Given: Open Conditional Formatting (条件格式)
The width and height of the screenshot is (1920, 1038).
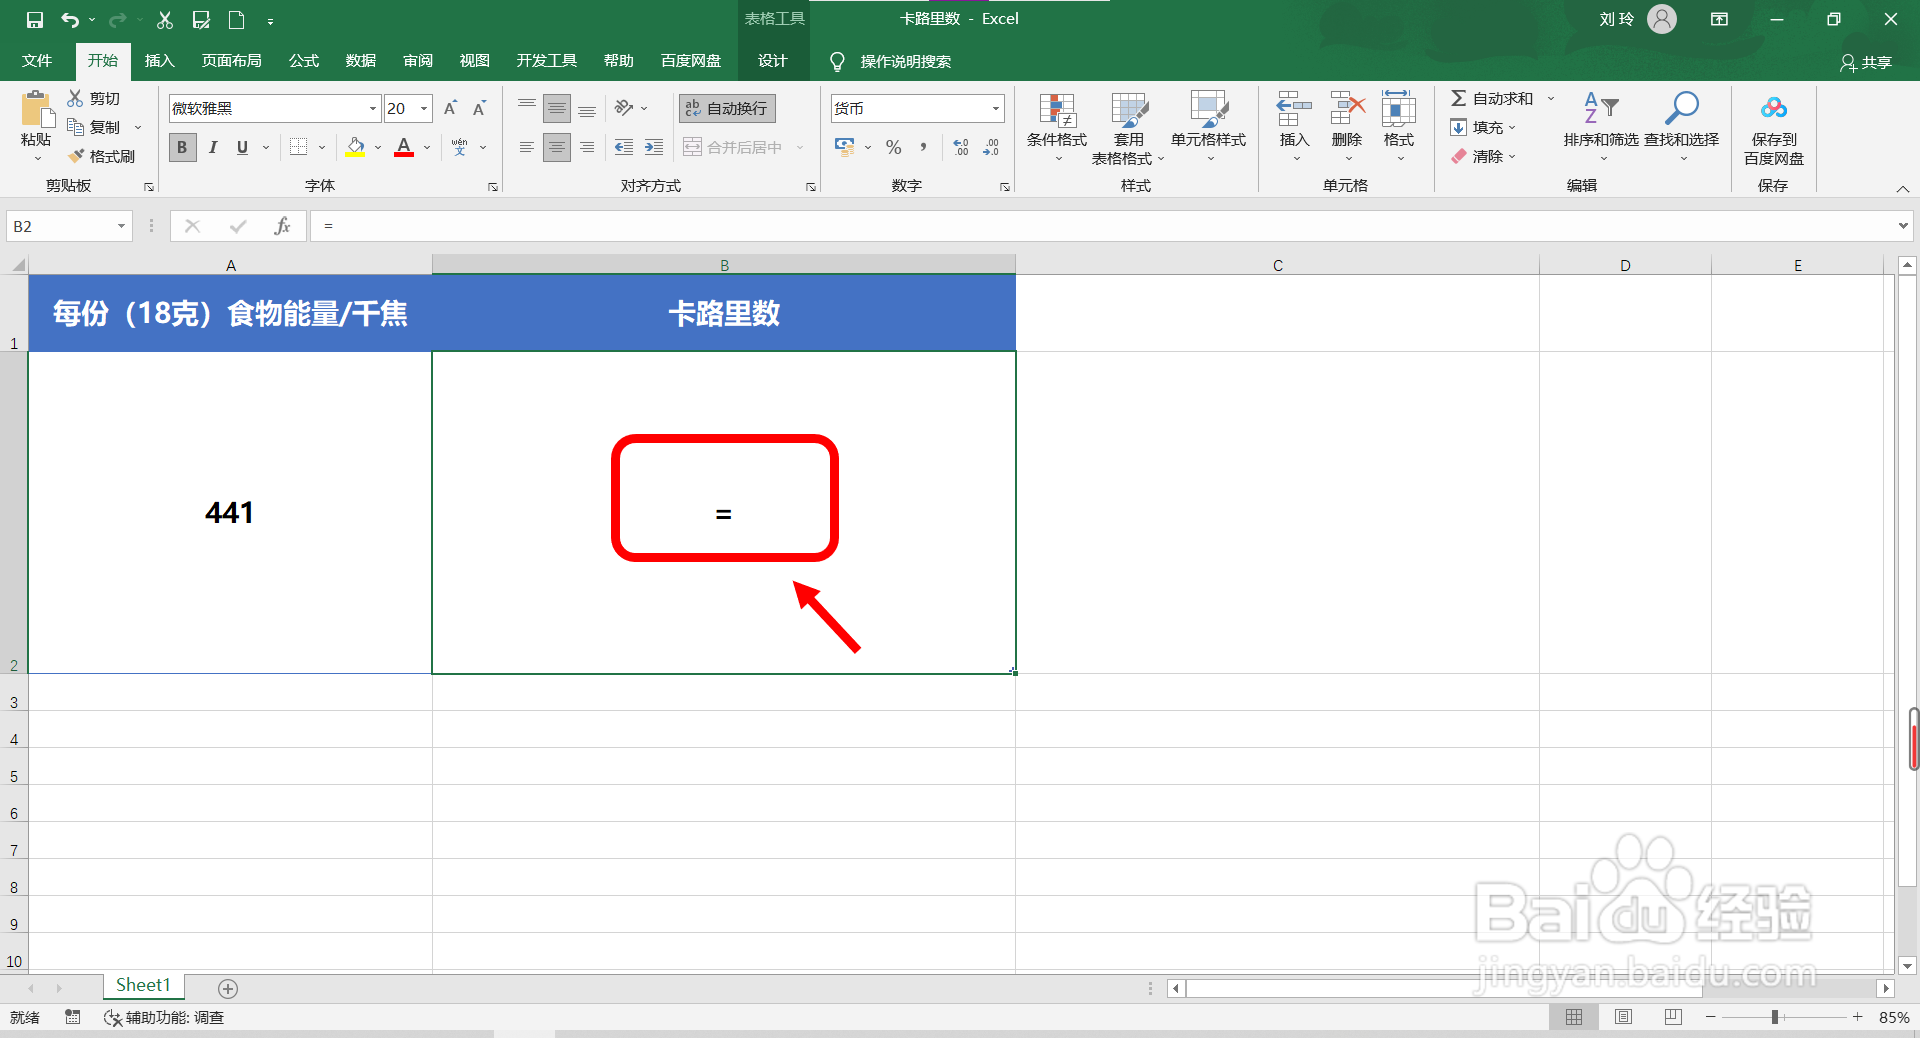Looking at the screenshot, I should point(1057,128).
